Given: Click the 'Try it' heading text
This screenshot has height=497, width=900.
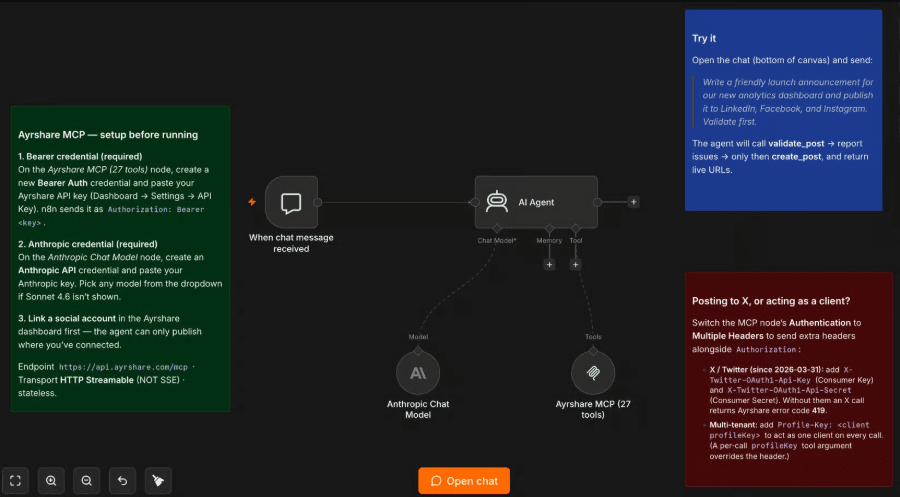Looking at the screenshot, I should pyautogui.click(x=704, y=38).
